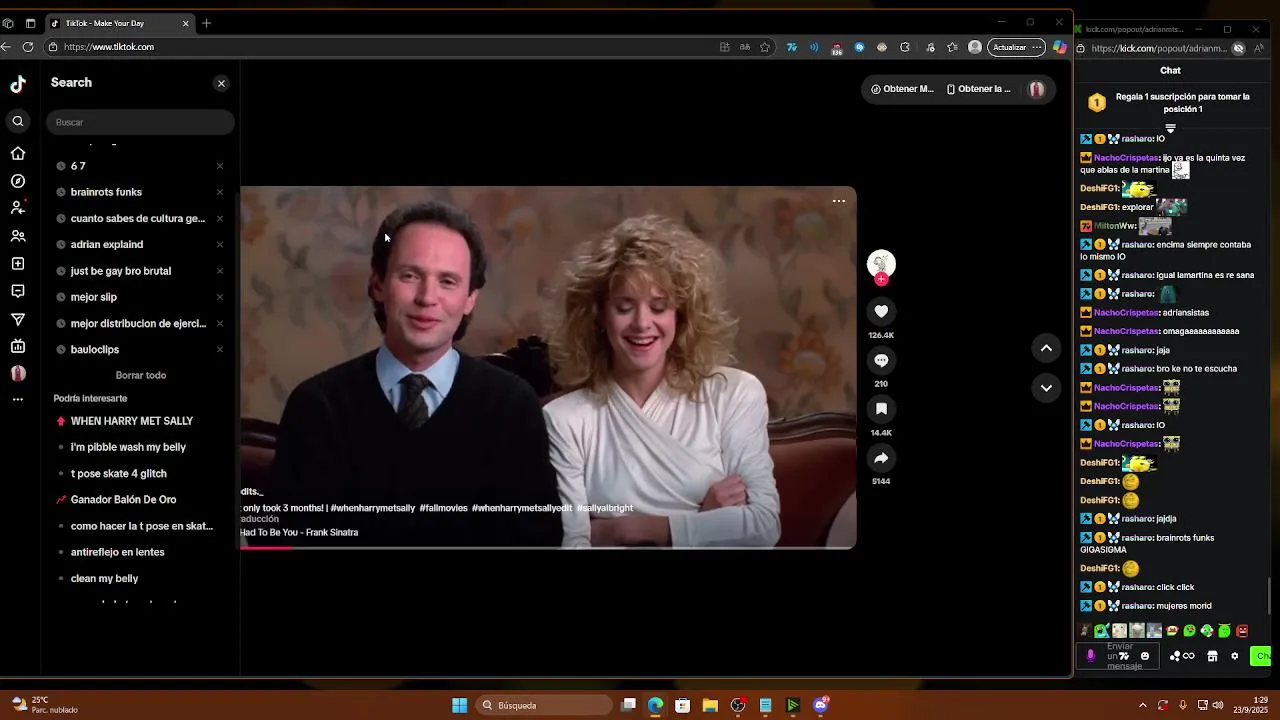Open the emoji picker in the Kick chat

[x=1145, y=656]
